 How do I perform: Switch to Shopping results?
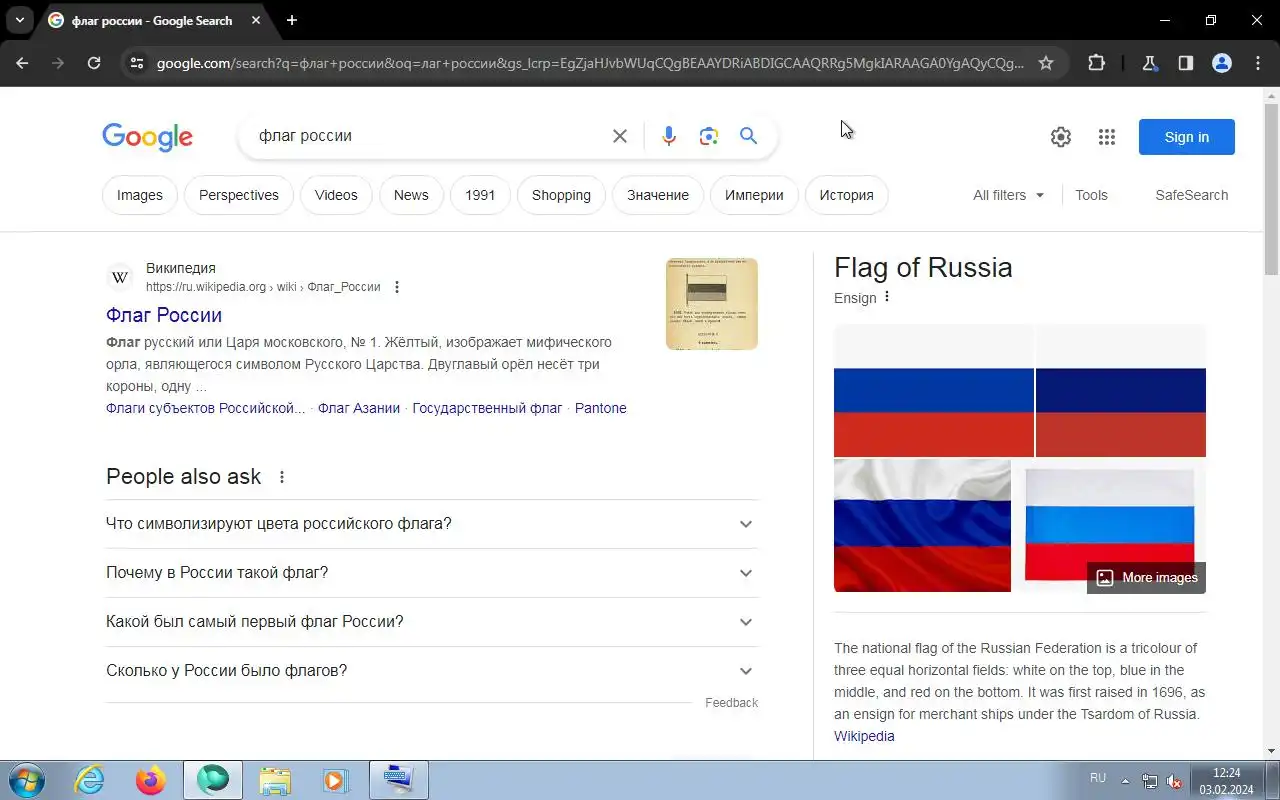pos(561,195)
